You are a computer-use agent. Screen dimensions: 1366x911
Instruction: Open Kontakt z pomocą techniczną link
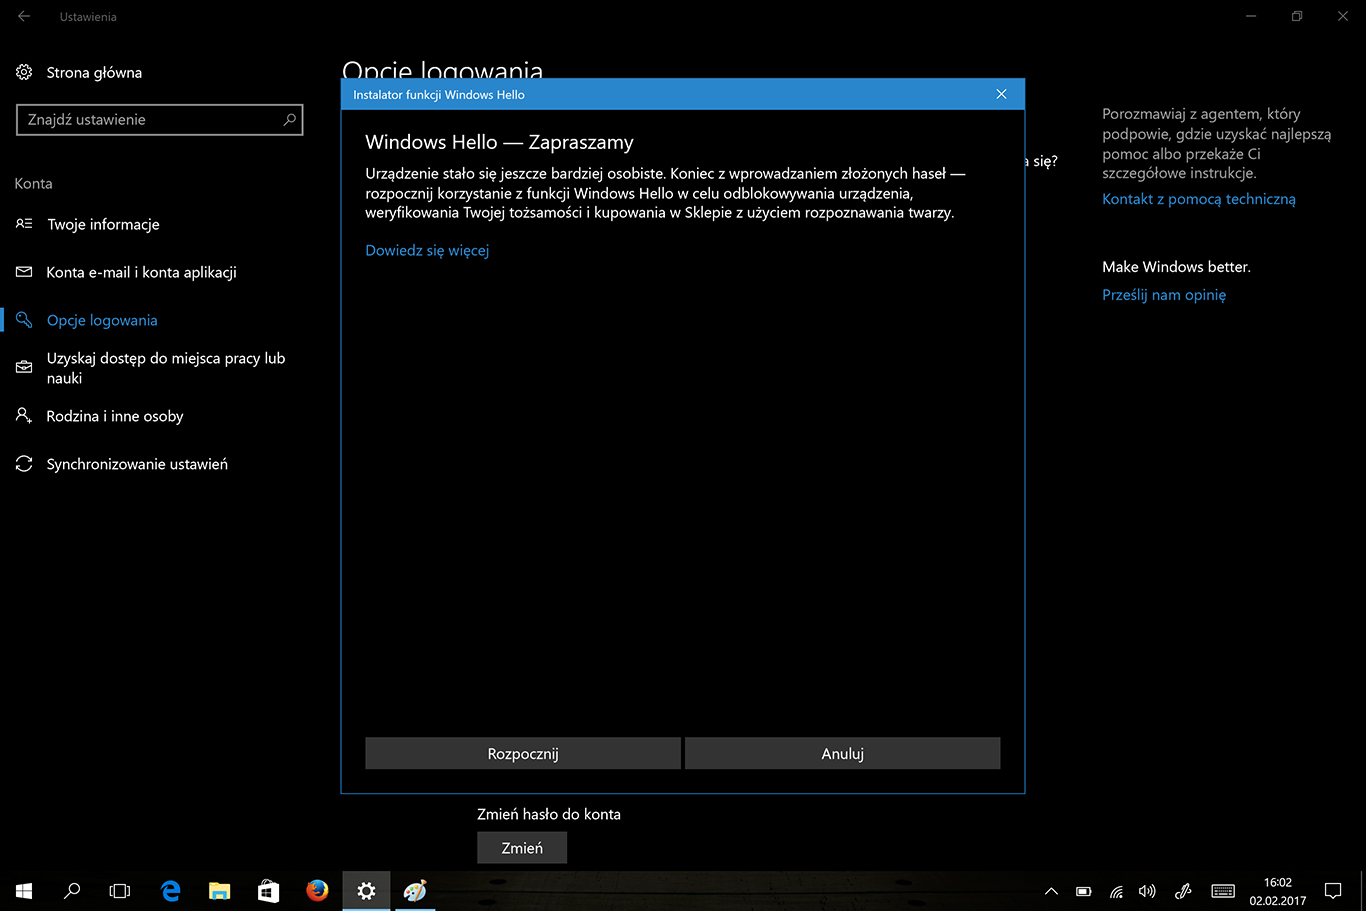1199,199
